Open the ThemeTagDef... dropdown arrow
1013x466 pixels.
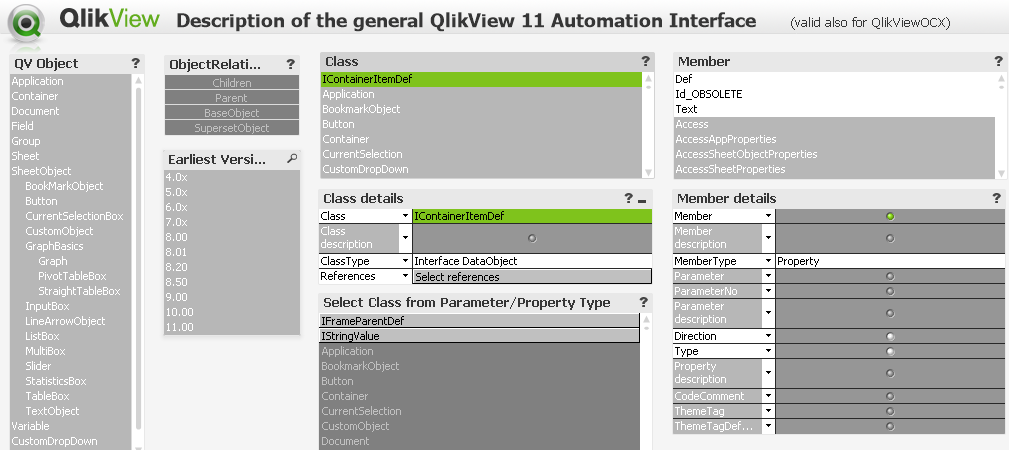pos(768,426)
